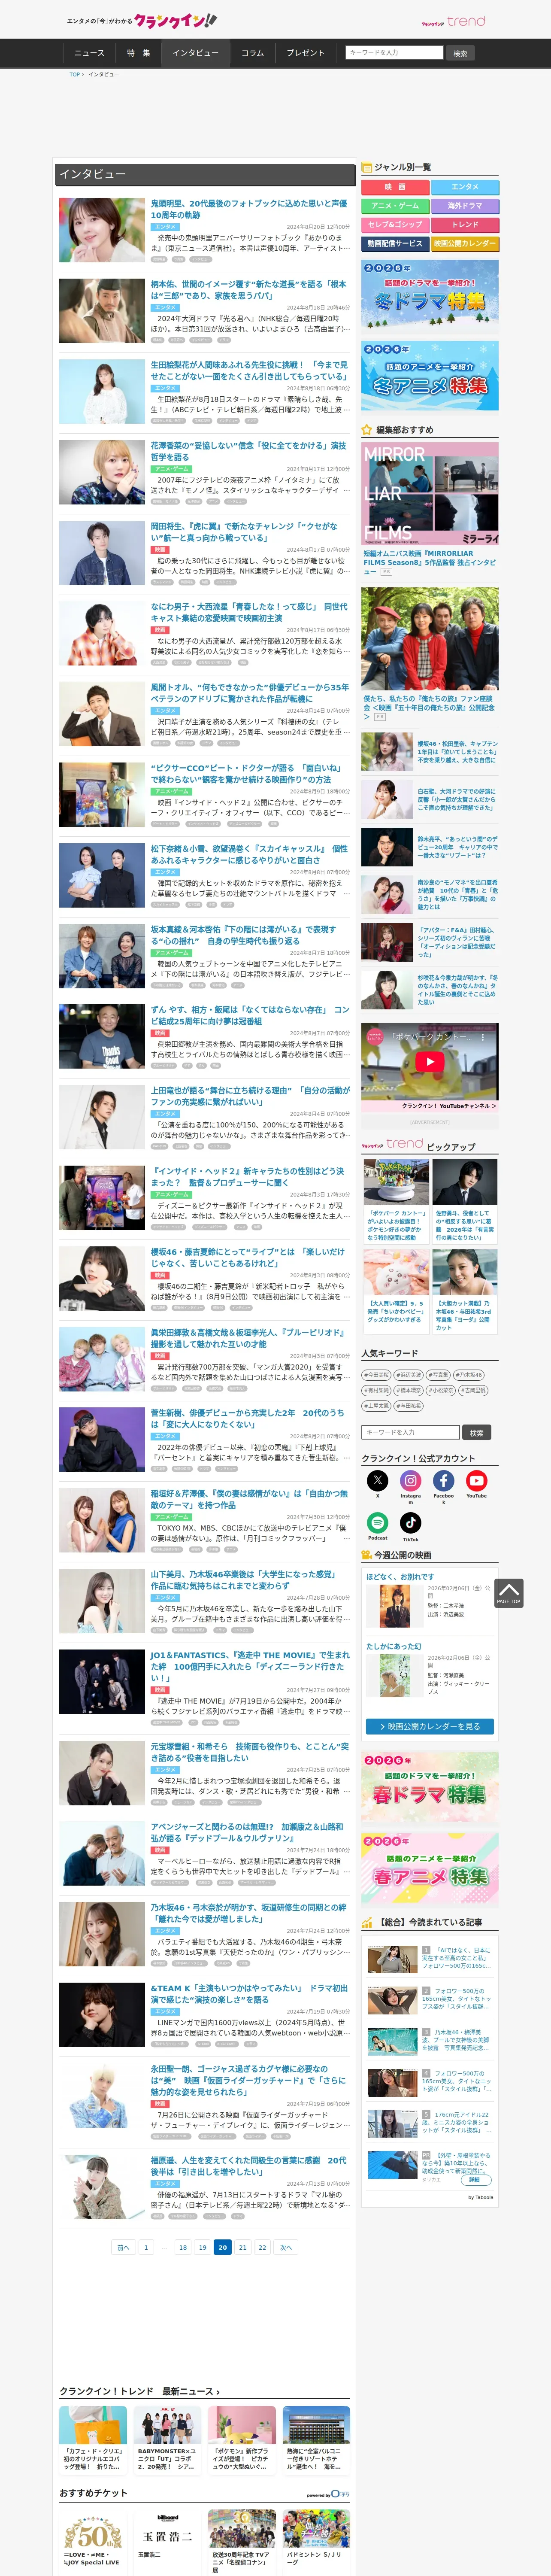Go to pagination page 18
The width and height of the screenshot is (551, 2576).
coord(182,2247)
